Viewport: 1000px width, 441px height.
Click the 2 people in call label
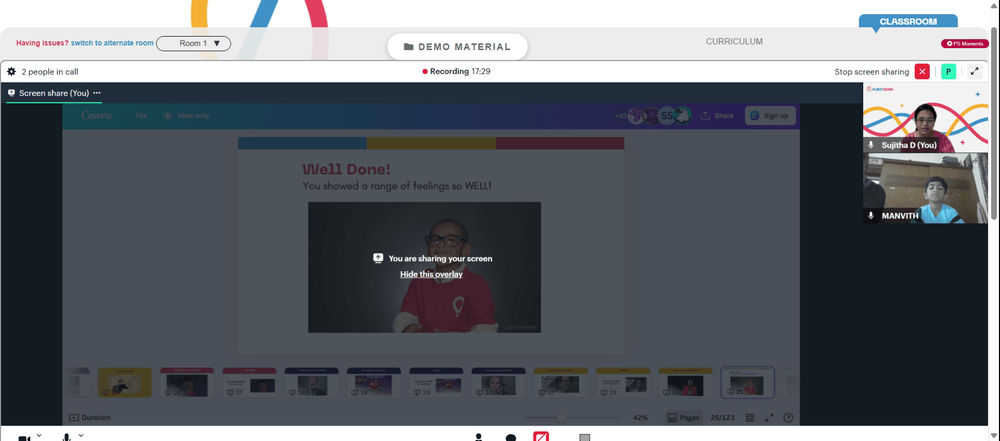click(x=50, y=72)
